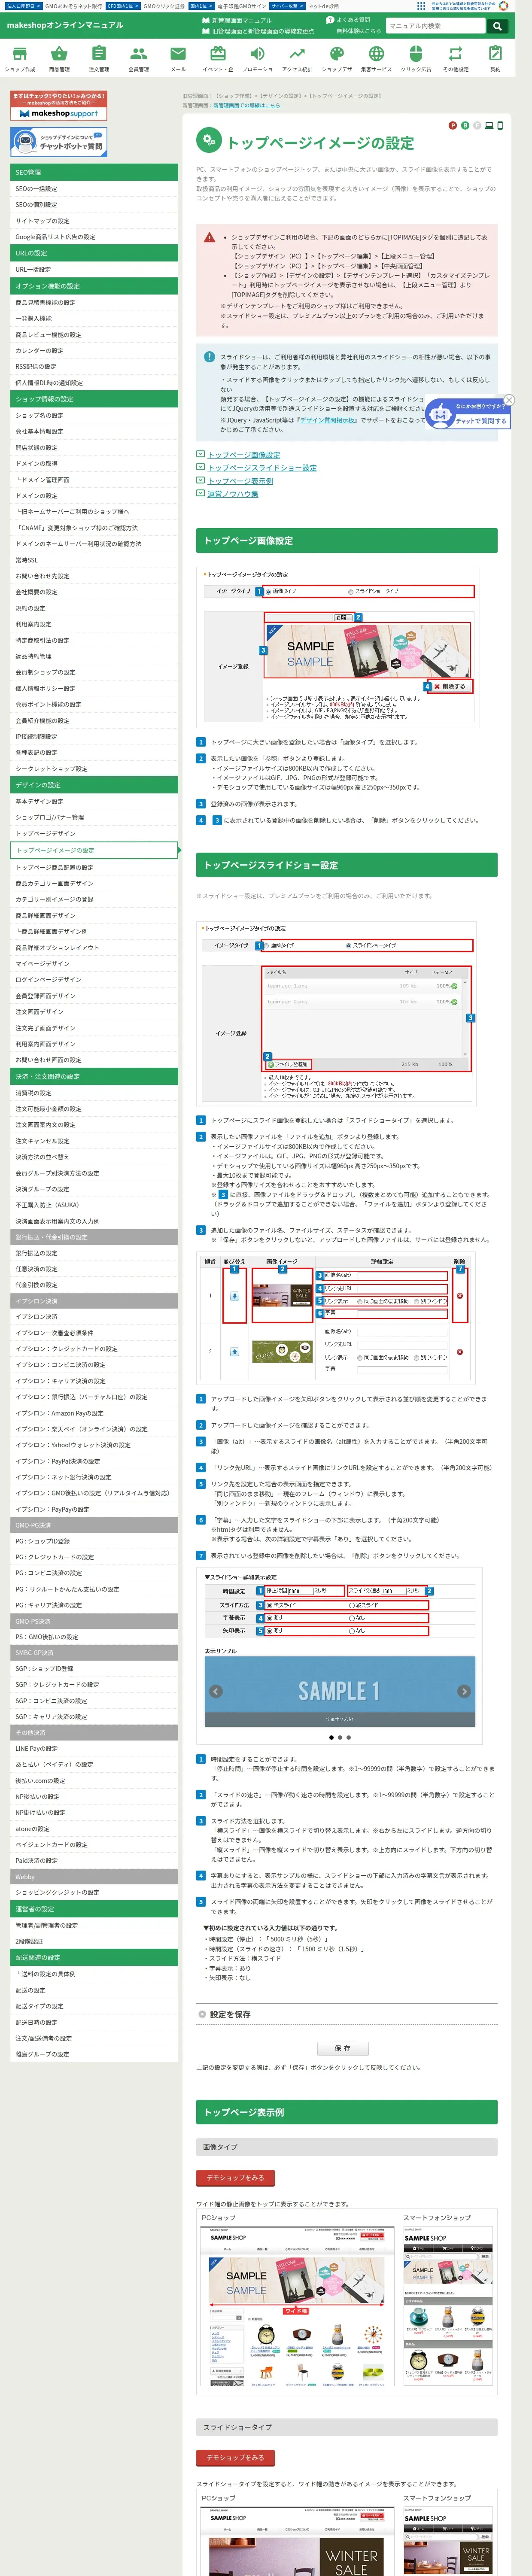Follow 新管理画面での導線はこちら link
This screenshot has height=2576, width=532.
[246, 105]
